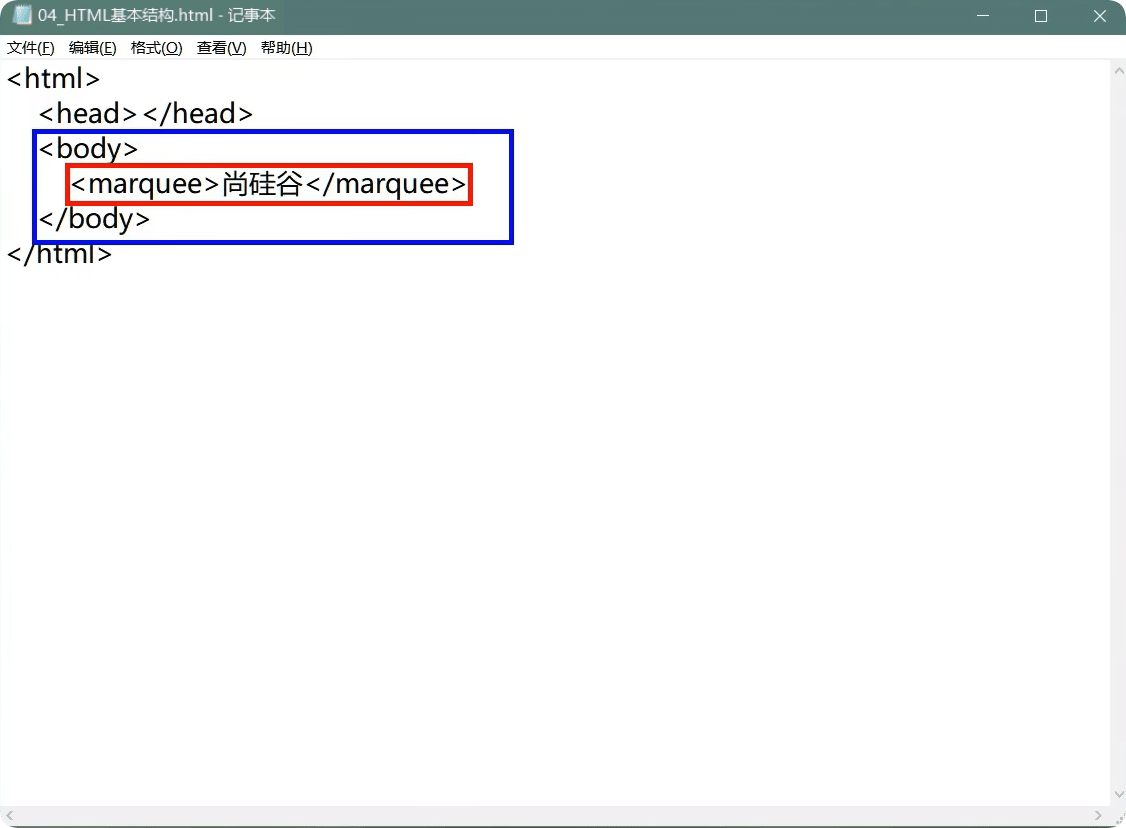Open the 查看(V) menu
The image size is (1126, 828).
click(221, 48)
